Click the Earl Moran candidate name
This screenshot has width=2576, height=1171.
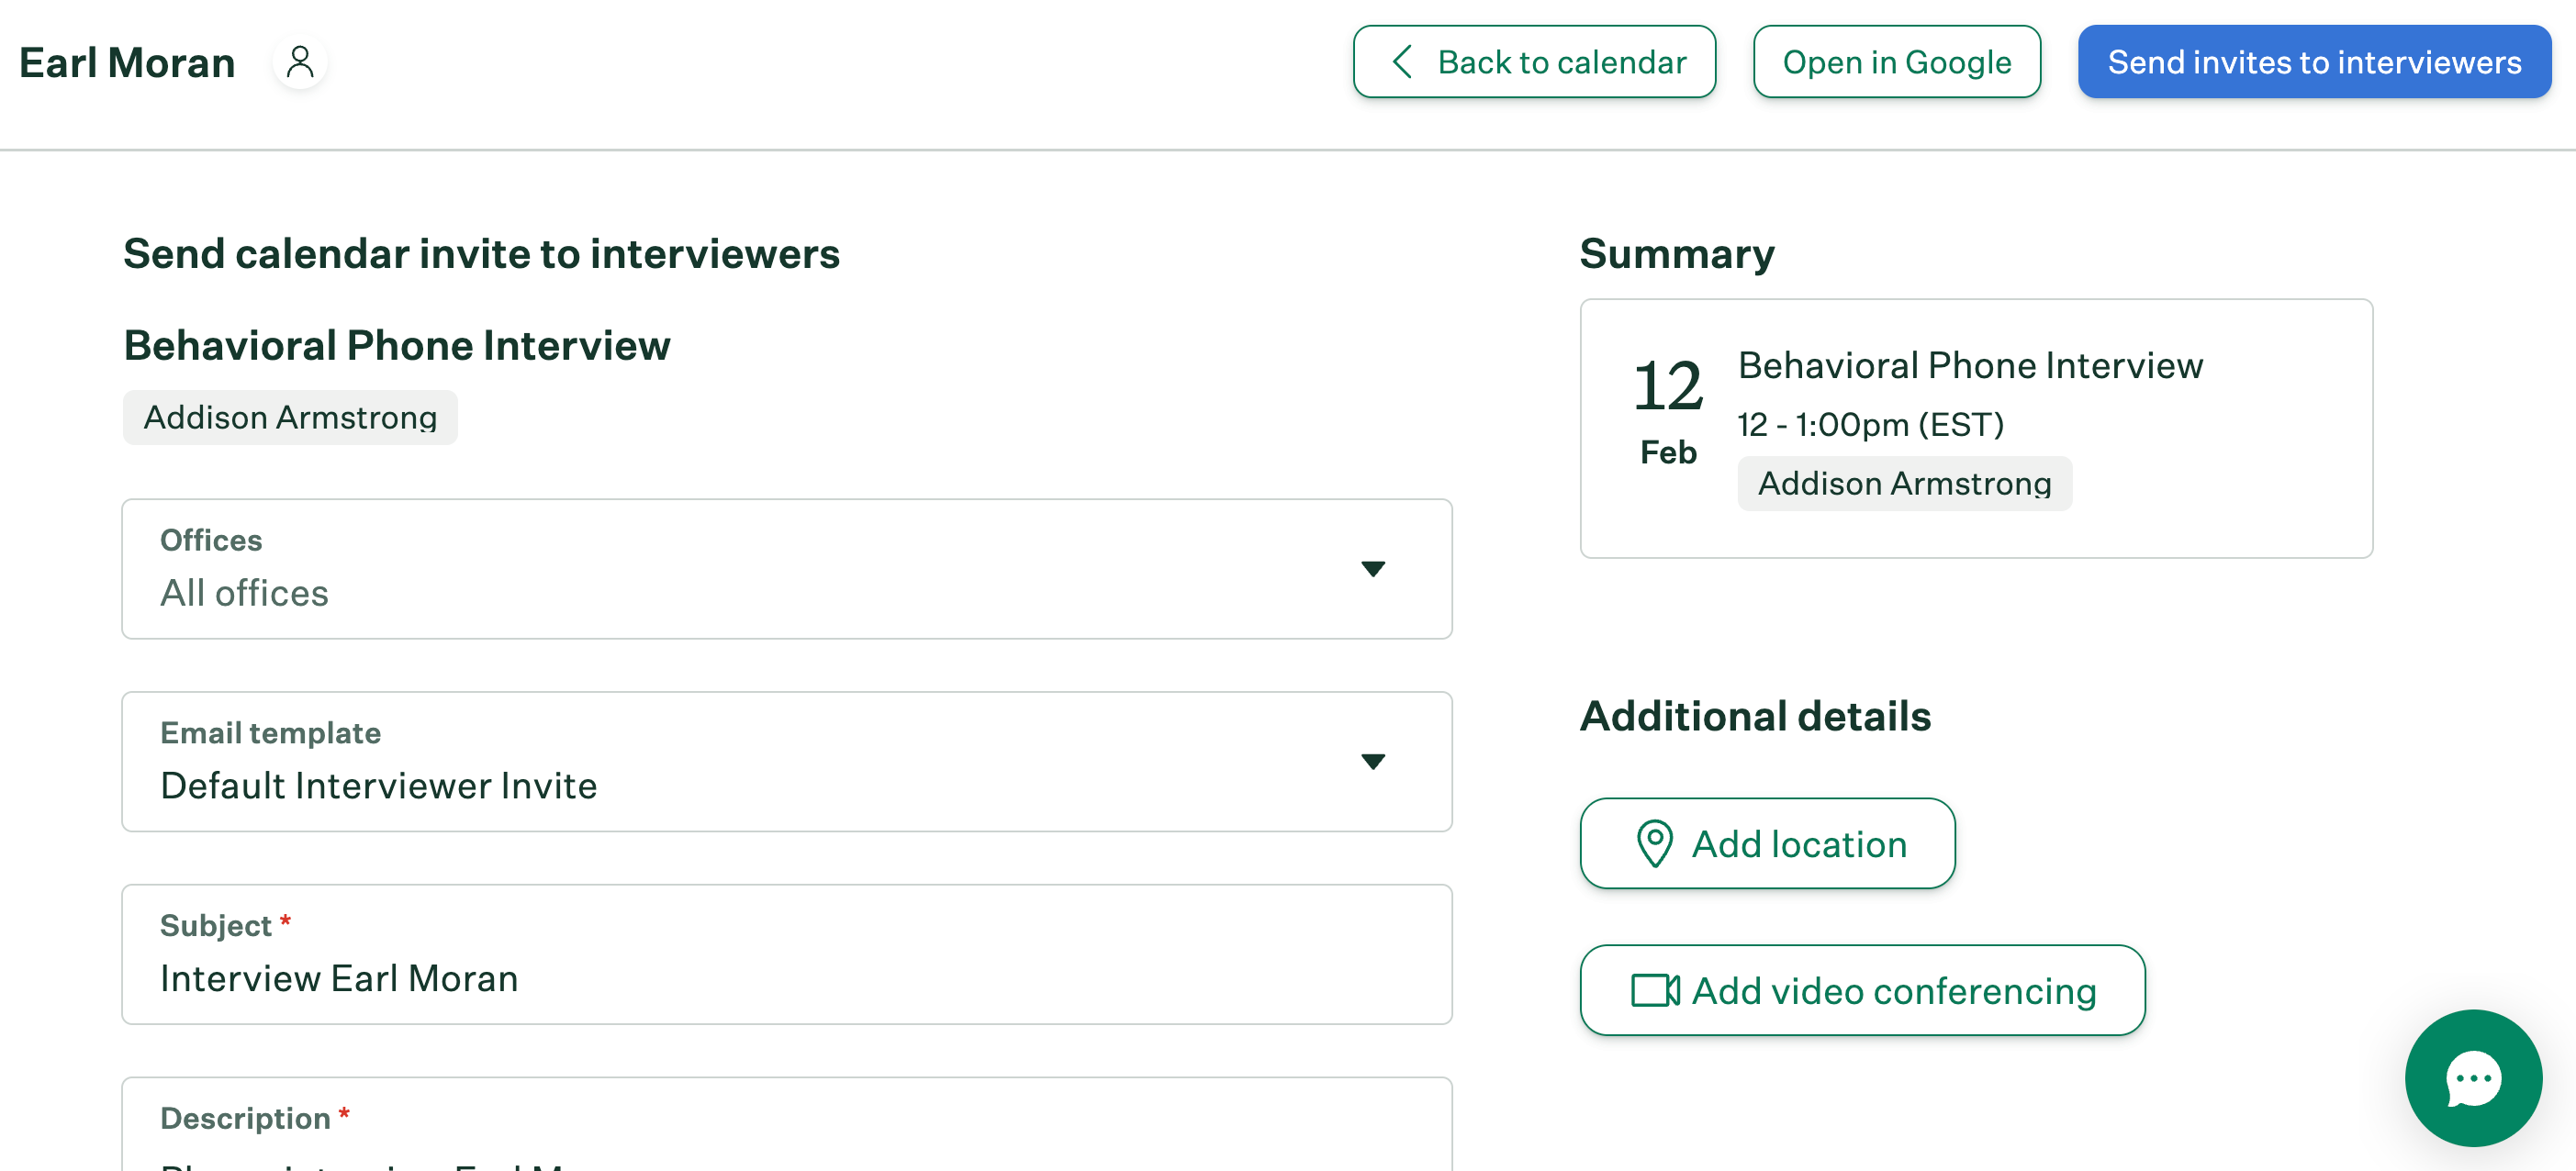pyautogui.click(x=127, y=62)
